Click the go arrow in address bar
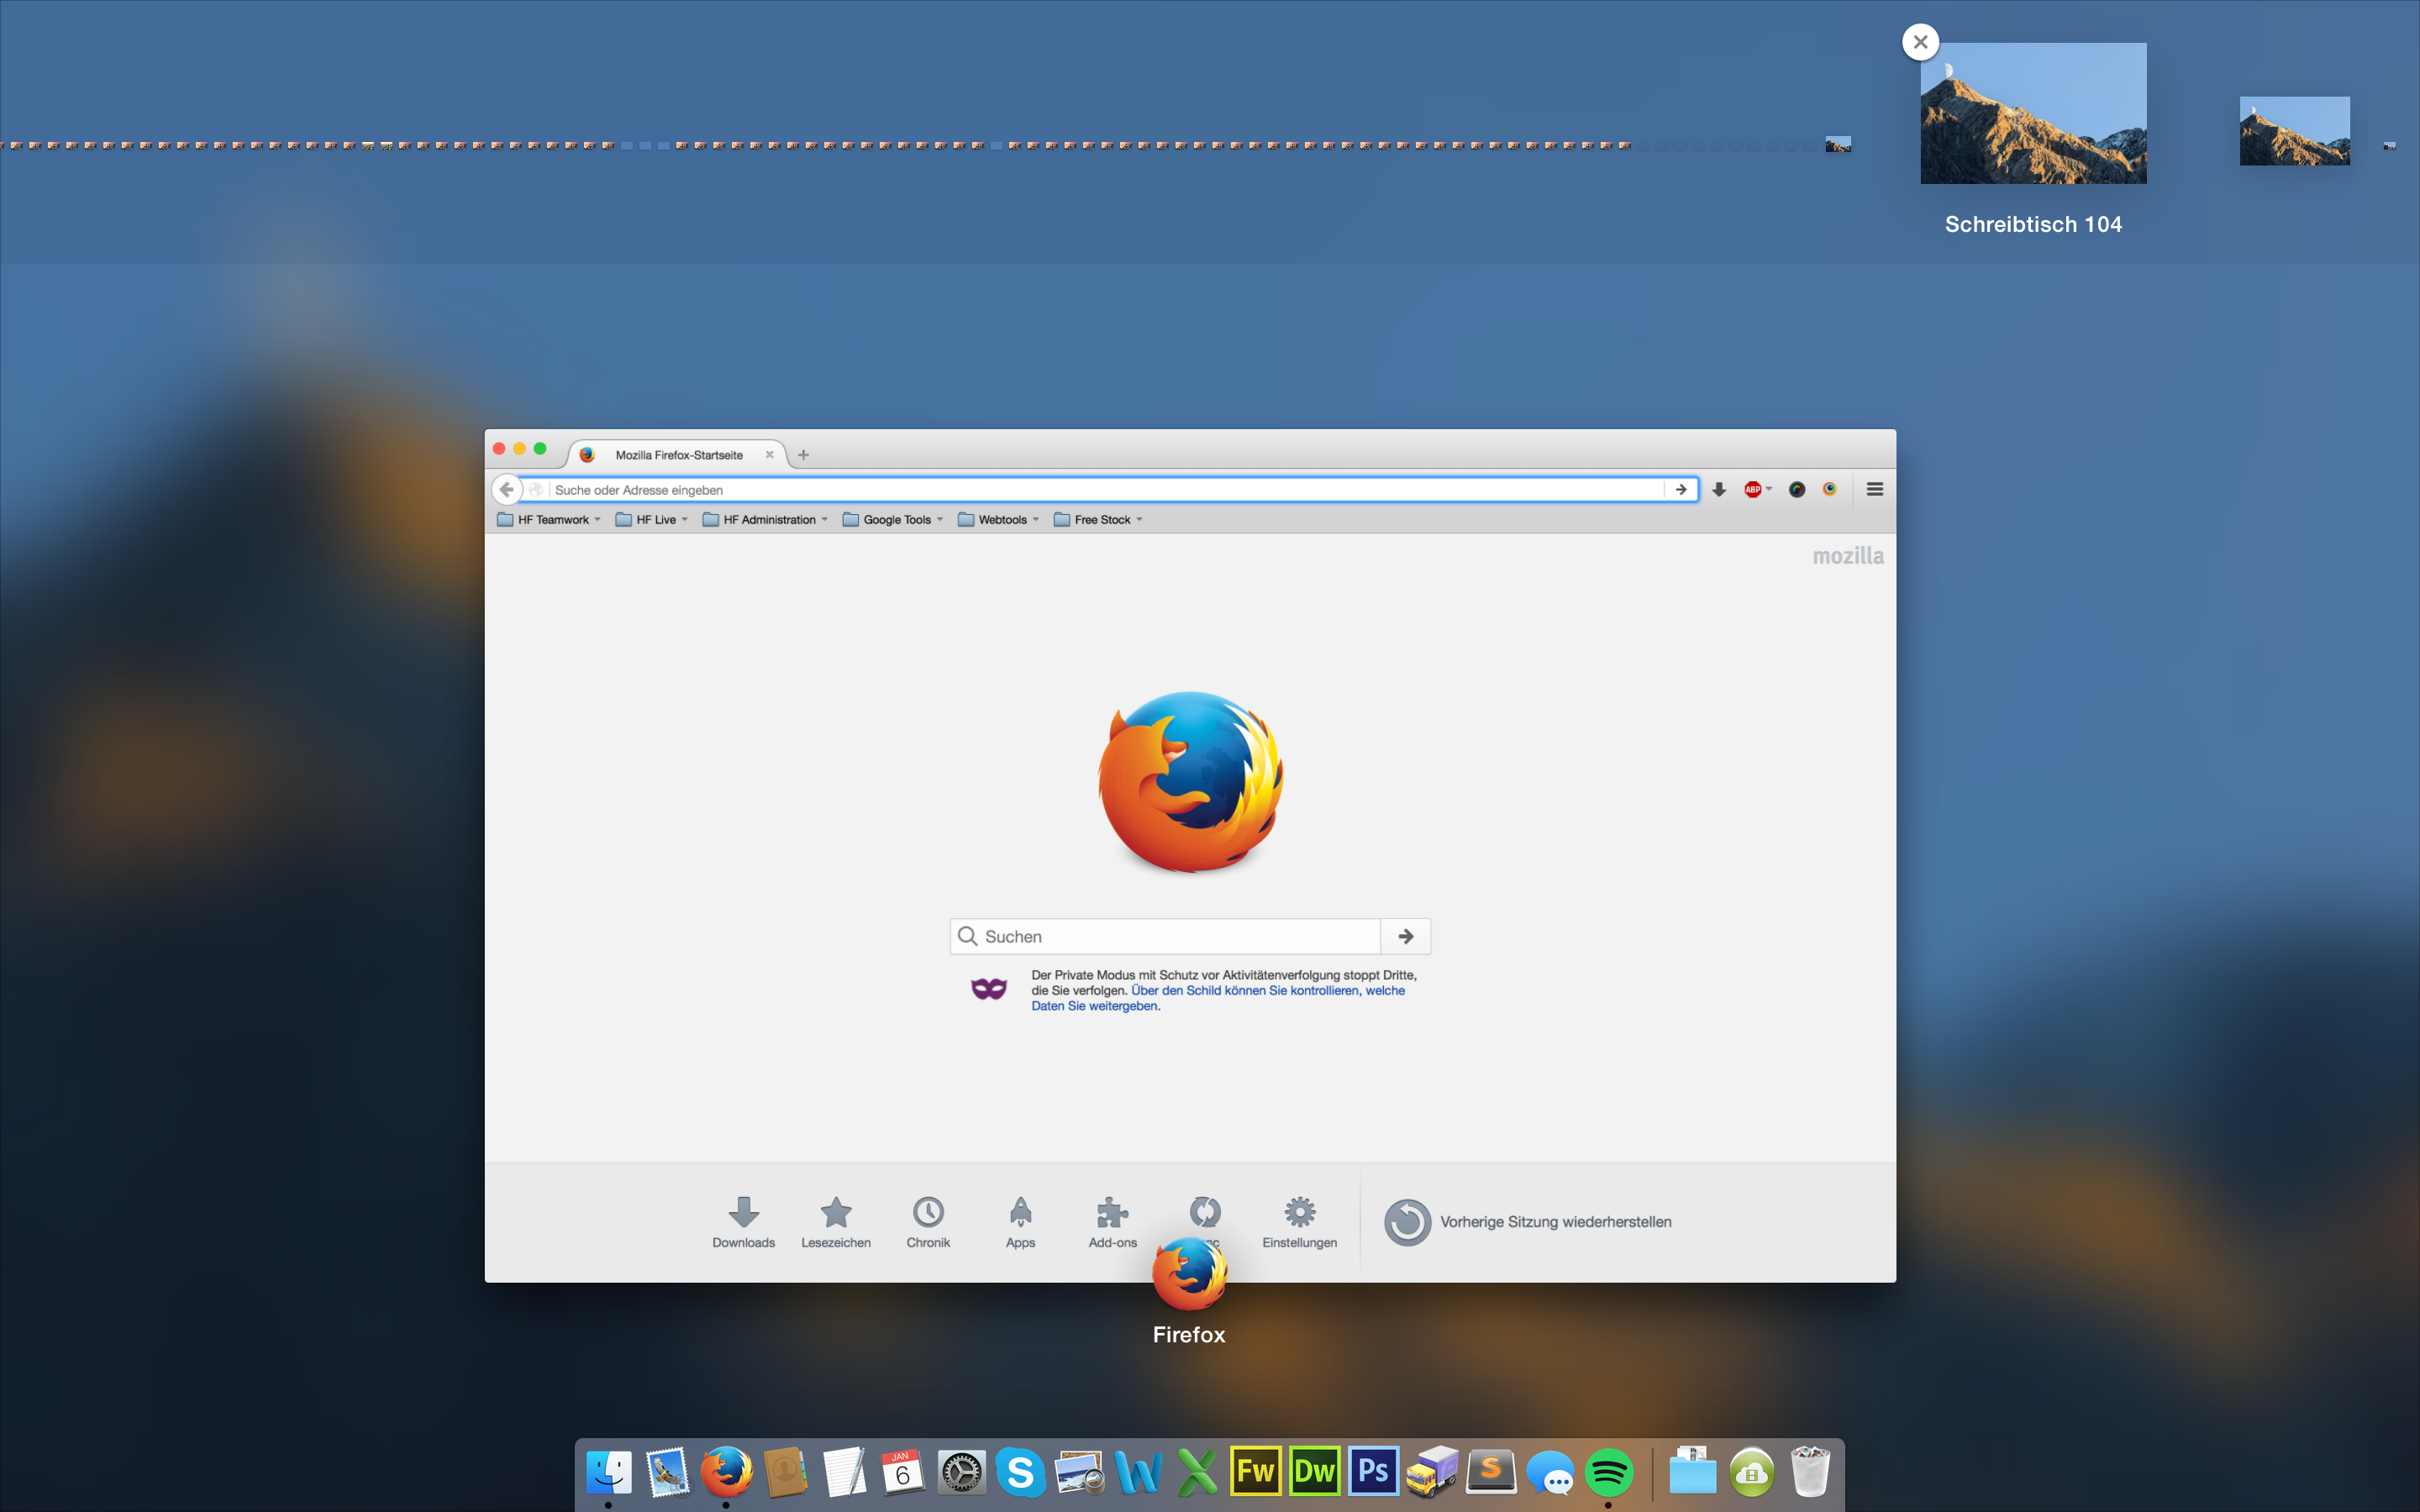Viewport: 2420px width, 1512px height. [x=1681, y=489]
